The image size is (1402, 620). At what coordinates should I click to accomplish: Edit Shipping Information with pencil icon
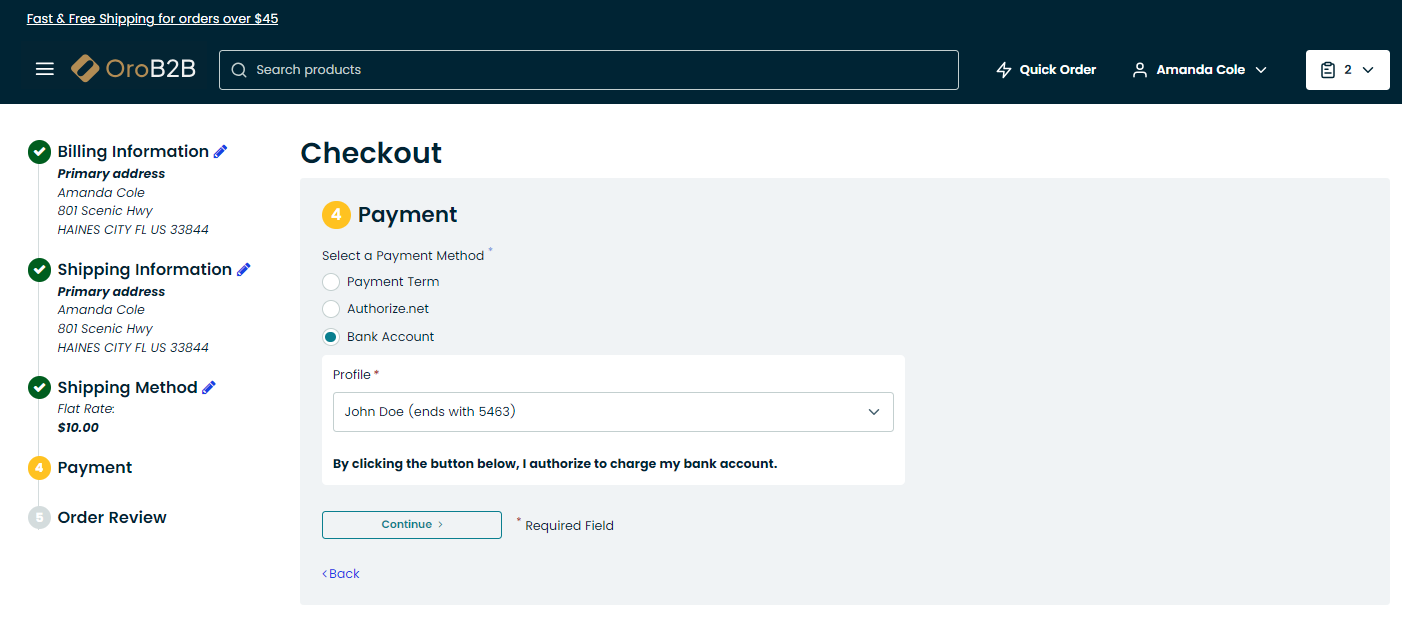tap(244, 270)
